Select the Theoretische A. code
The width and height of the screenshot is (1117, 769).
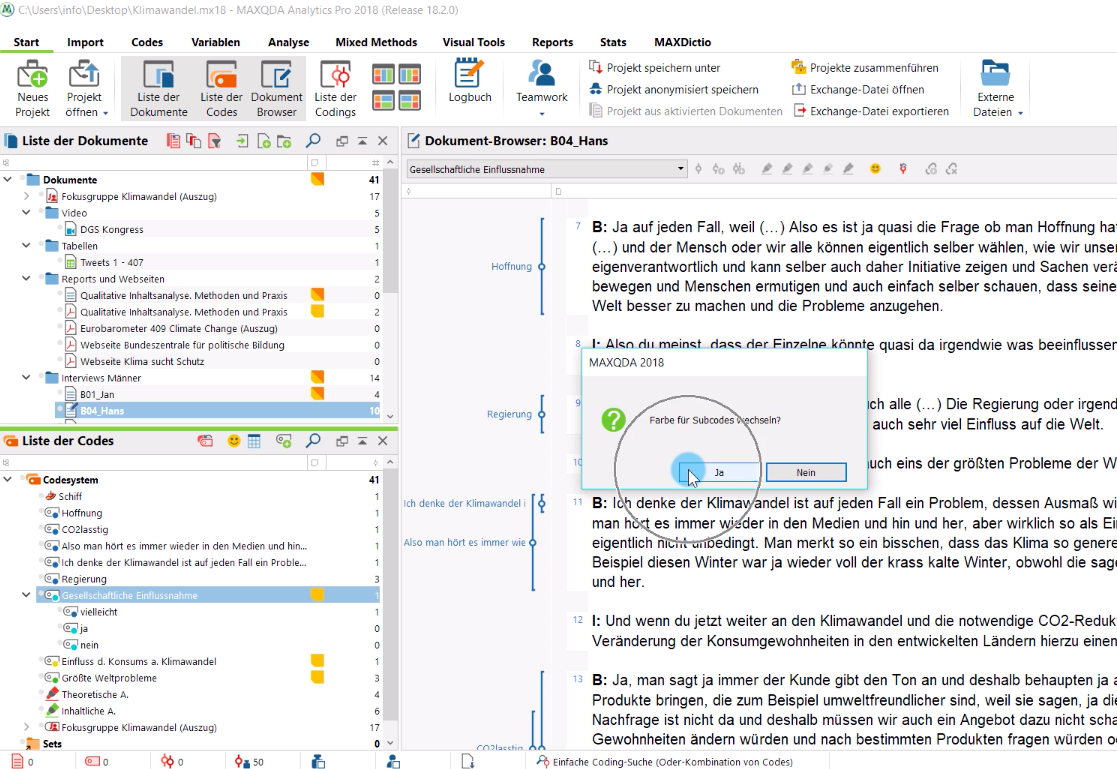95,694
